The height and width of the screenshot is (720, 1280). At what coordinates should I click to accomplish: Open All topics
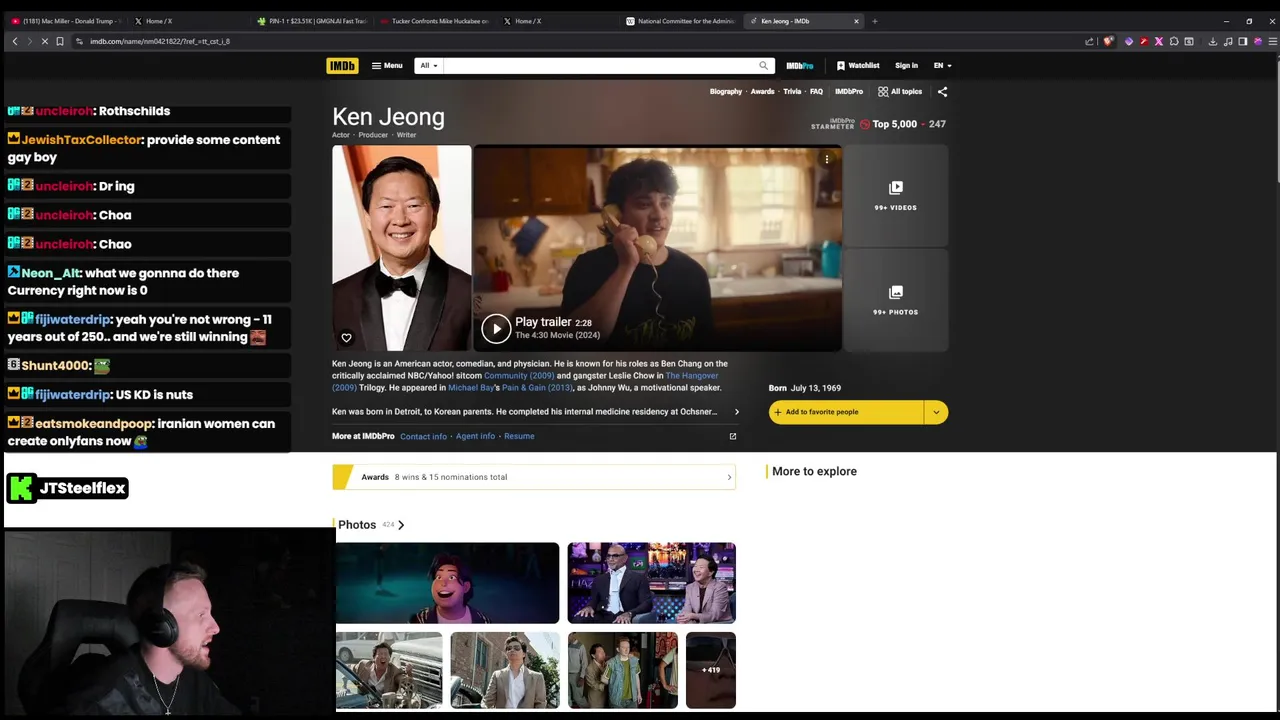(900, 91)
